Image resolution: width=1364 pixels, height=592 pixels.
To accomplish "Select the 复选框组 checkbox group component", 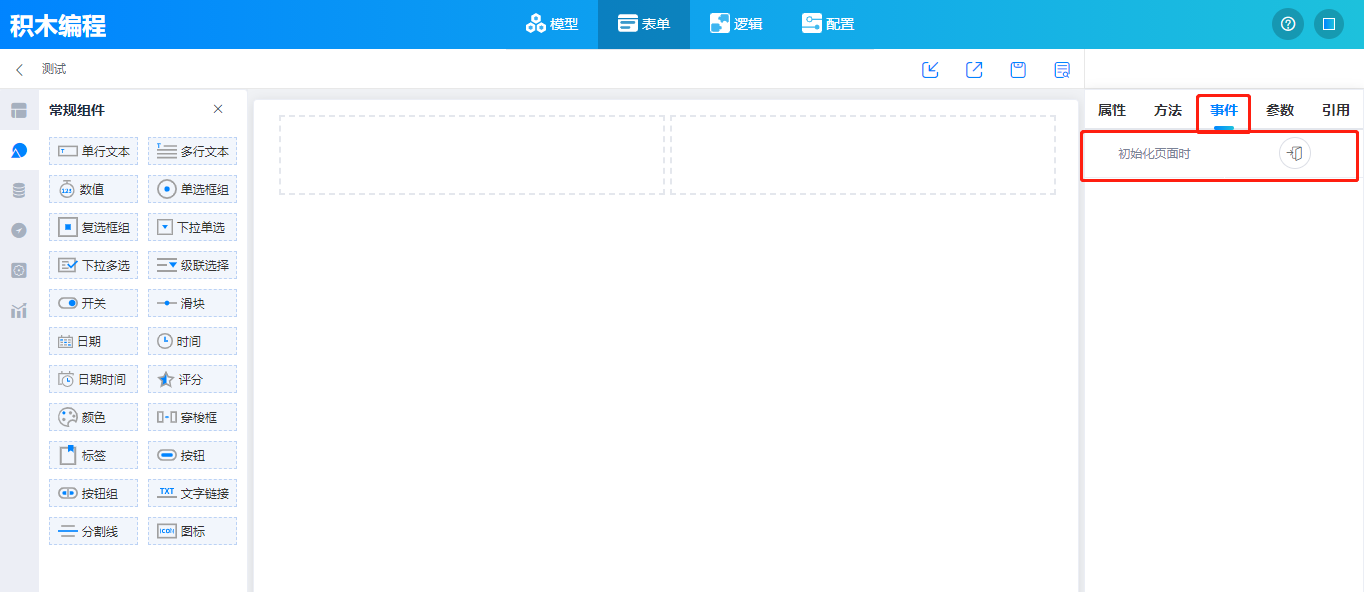I will [x=93, y=227].
